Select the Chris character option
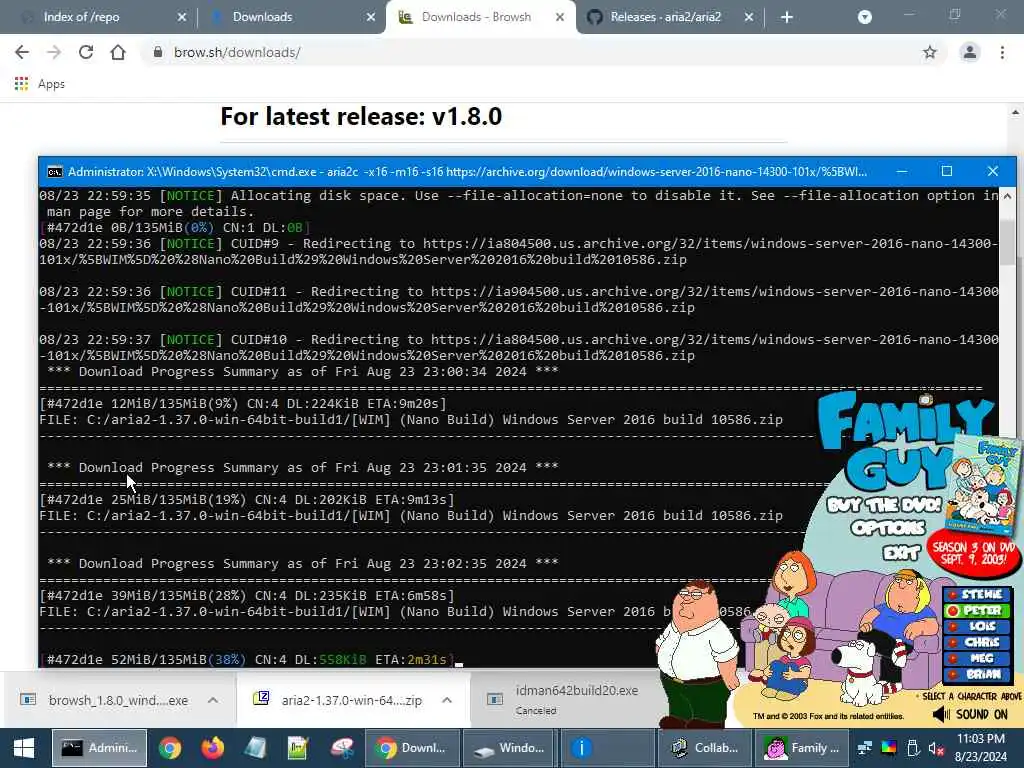 pos(977,643)
